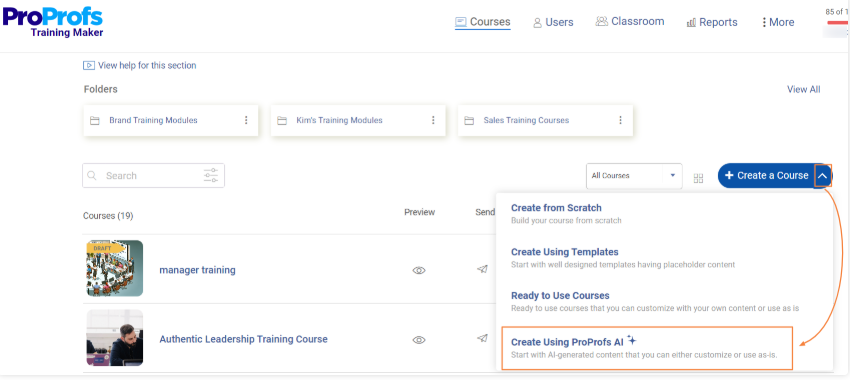This screenshot has height=380, width=850.
Task: Click the Folders section label
Action: click(x=100, y=89)
